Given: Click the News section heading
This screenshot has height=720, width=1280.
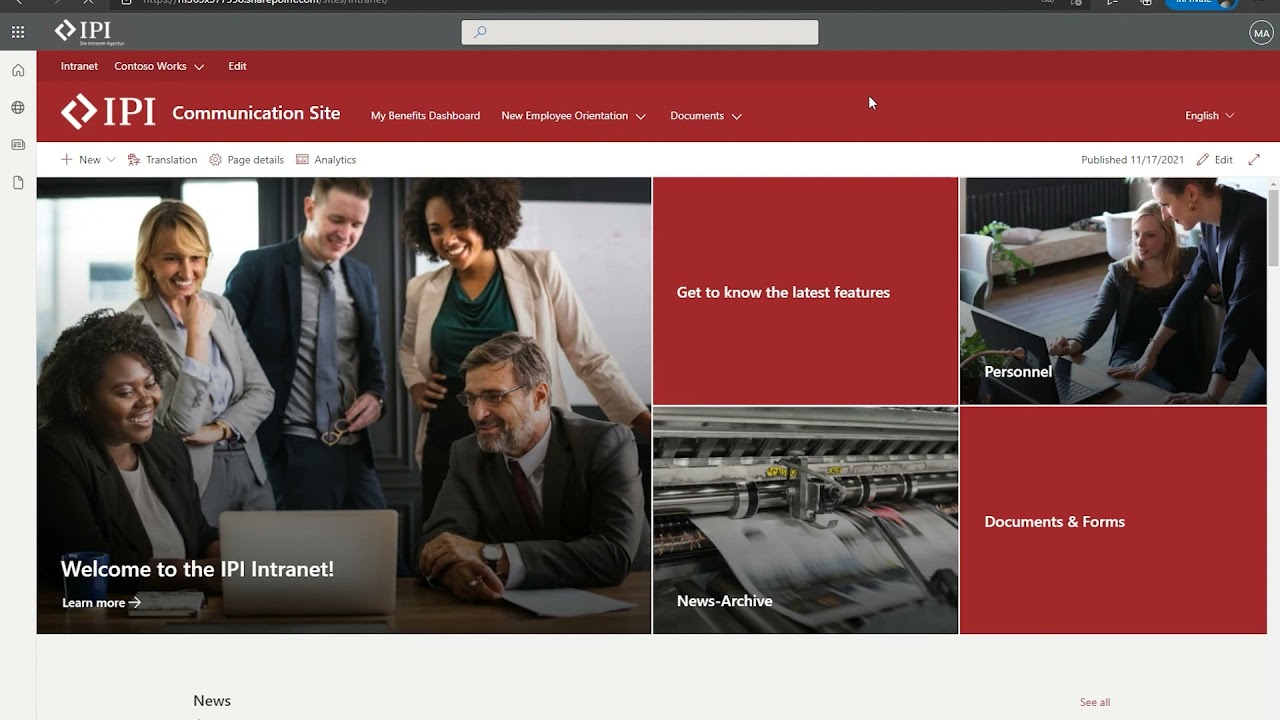Looking at the screenshot, I should click(212, 701).
